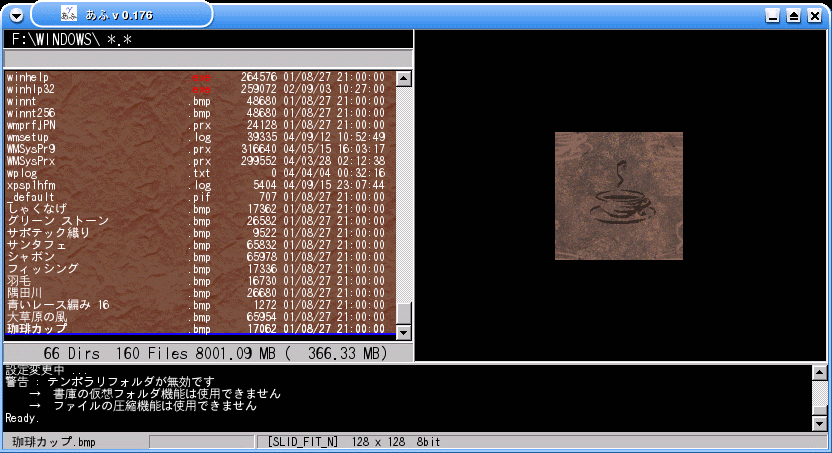Click message log scrollbar up arrow
832x453 pixels.
coord(819,372)
